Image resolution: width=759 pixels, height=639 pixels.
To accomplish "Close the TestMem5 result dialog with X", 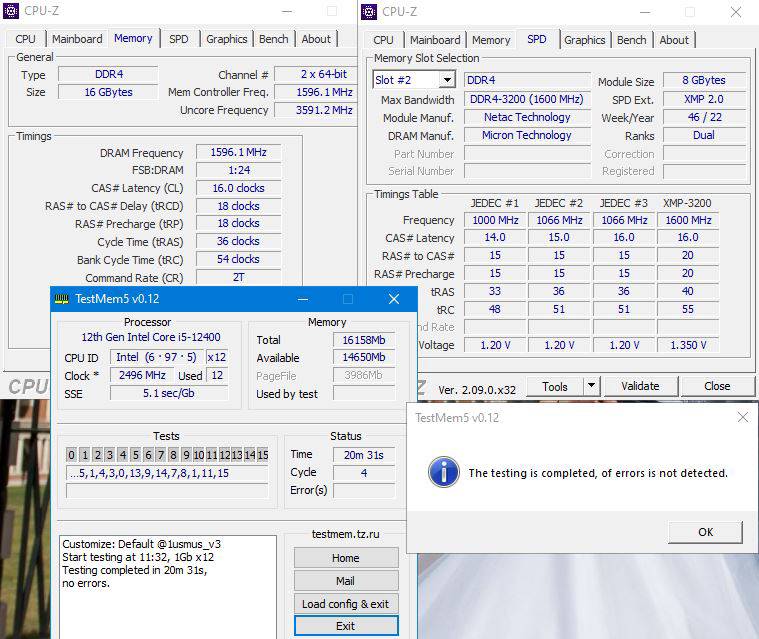I will coord(741,417).
